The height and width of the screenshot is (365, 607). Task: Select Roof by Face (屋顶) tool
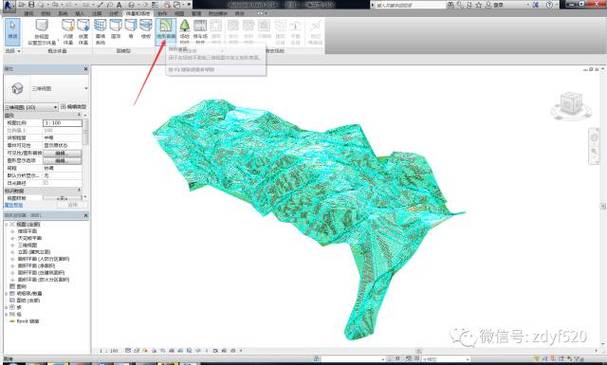tap(116, 29)
